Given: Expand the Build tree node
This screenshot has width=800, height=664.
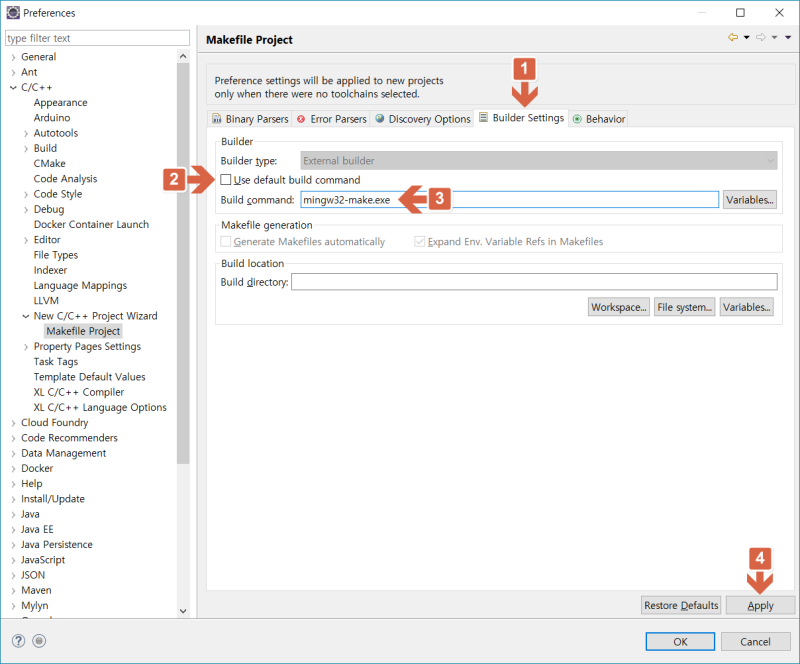Looking at the screenshot, I should point(26,149).
